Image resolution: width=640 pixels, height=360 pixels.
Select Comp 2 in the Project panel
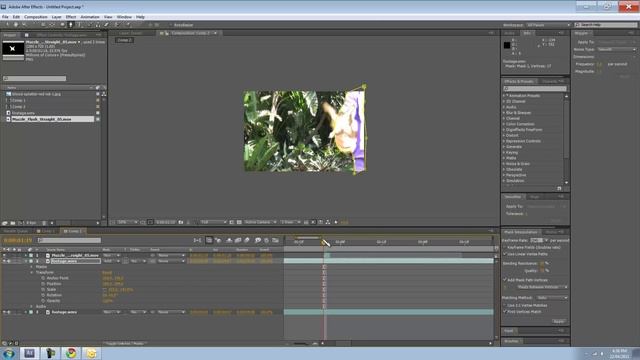[18, 107]
